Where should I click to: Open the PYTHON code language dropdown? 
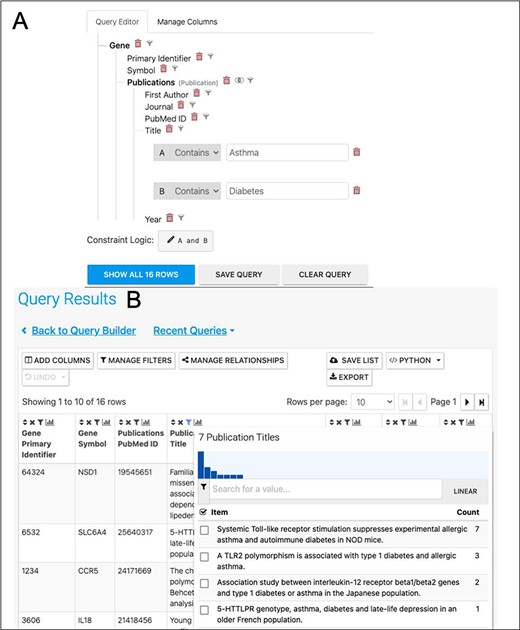415,360
